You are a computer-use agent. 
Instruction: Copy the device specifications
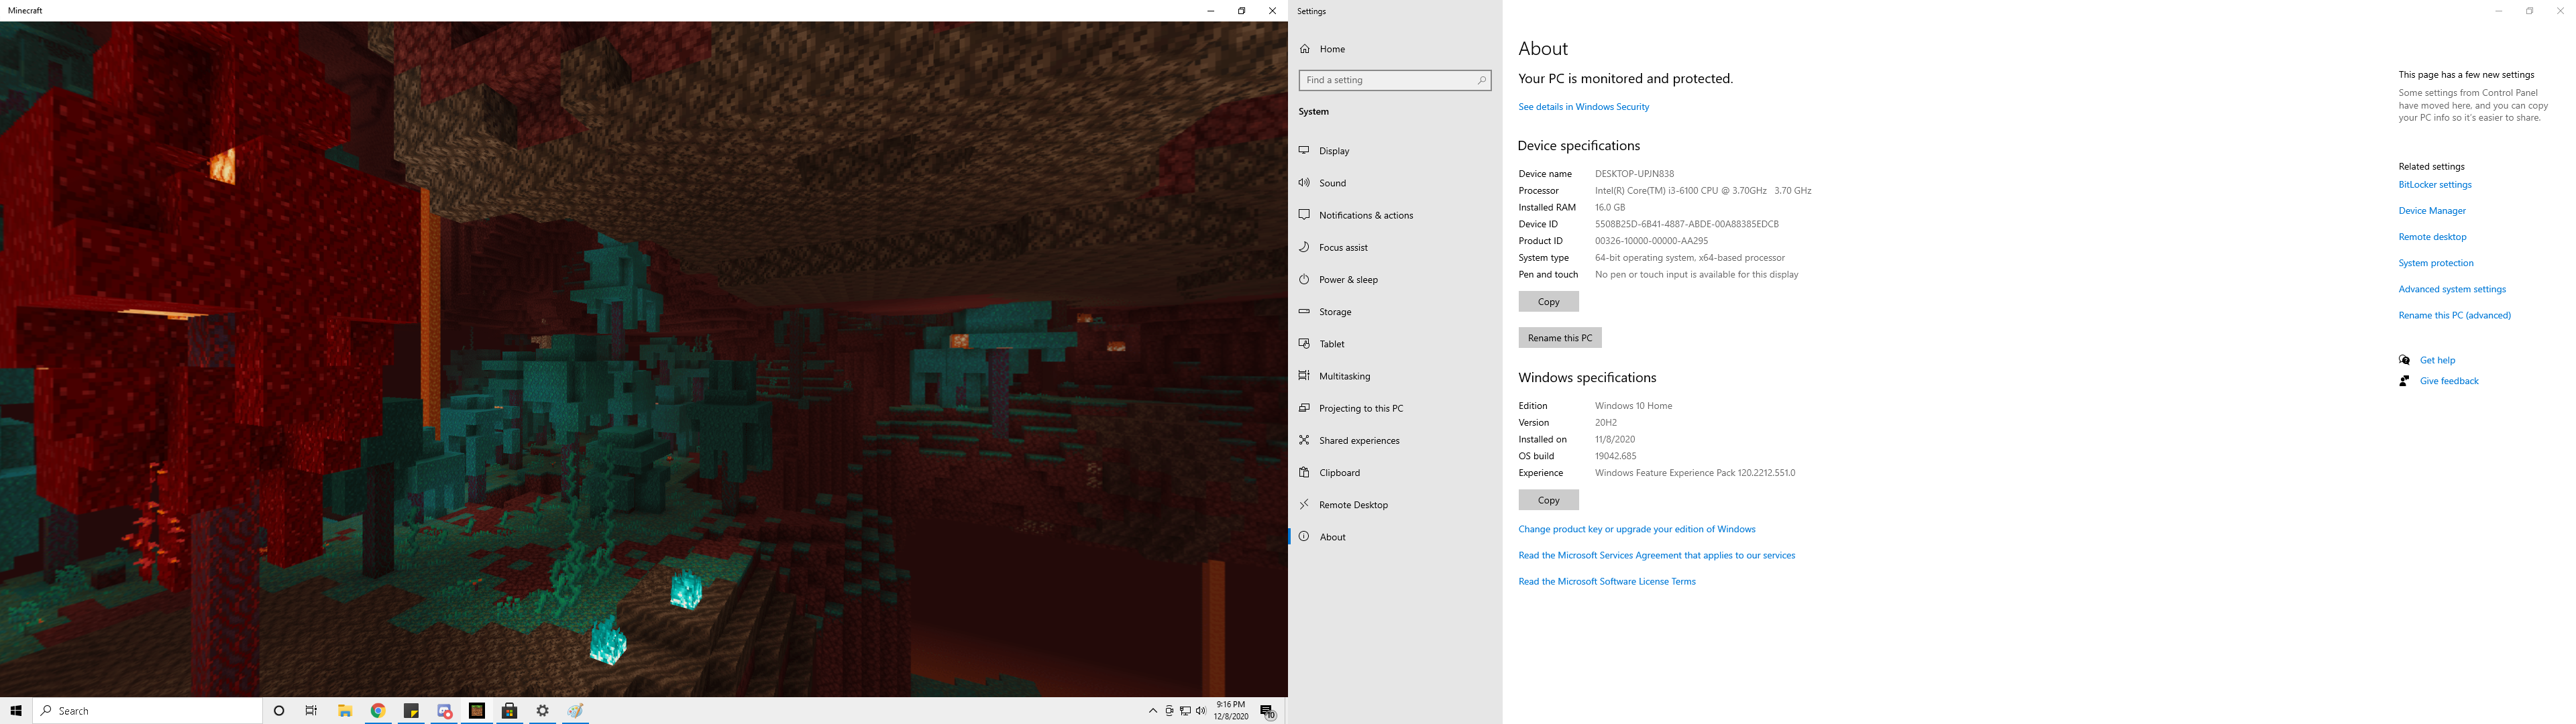click(1548, 302)
